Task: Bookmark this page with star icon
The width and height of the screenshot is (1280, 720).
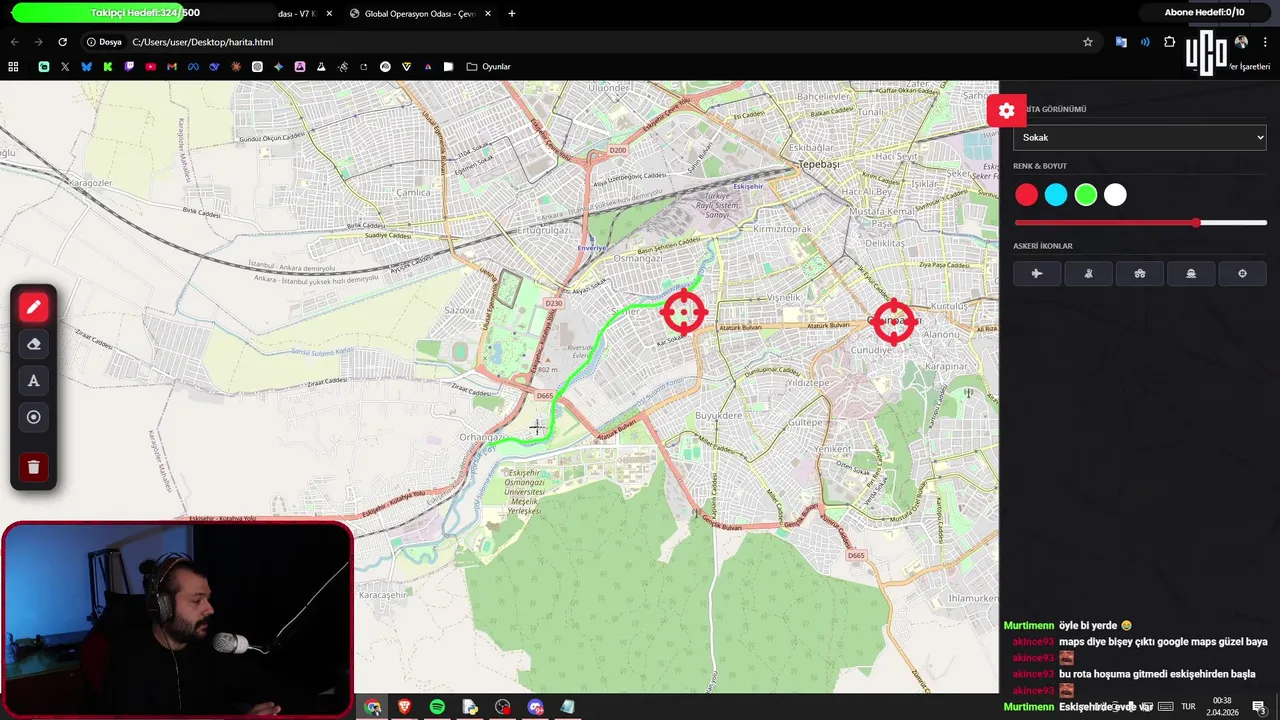Action: [x=1088, y=42]
